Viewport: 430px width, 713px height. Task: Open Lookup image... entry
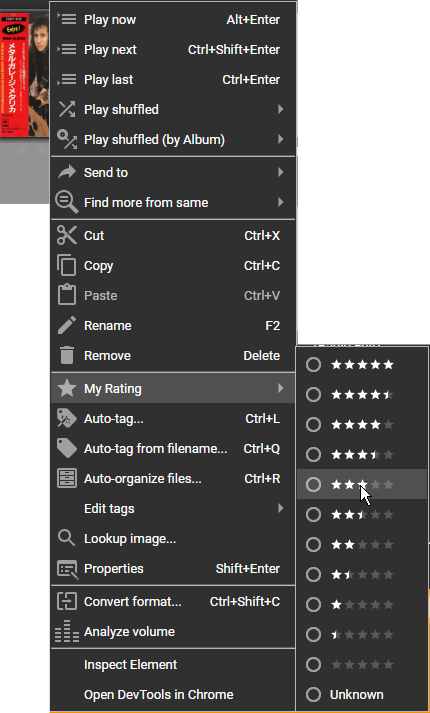pyautogui.click(x=173, y=538)
